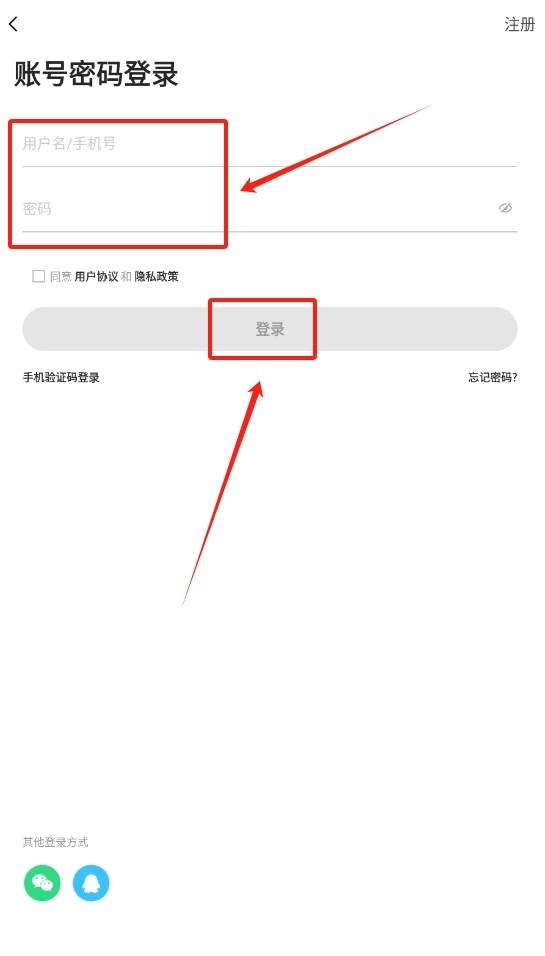Log in with the WeChat icon
Viewport: 545px width, 956px height.
click(42, 883)
